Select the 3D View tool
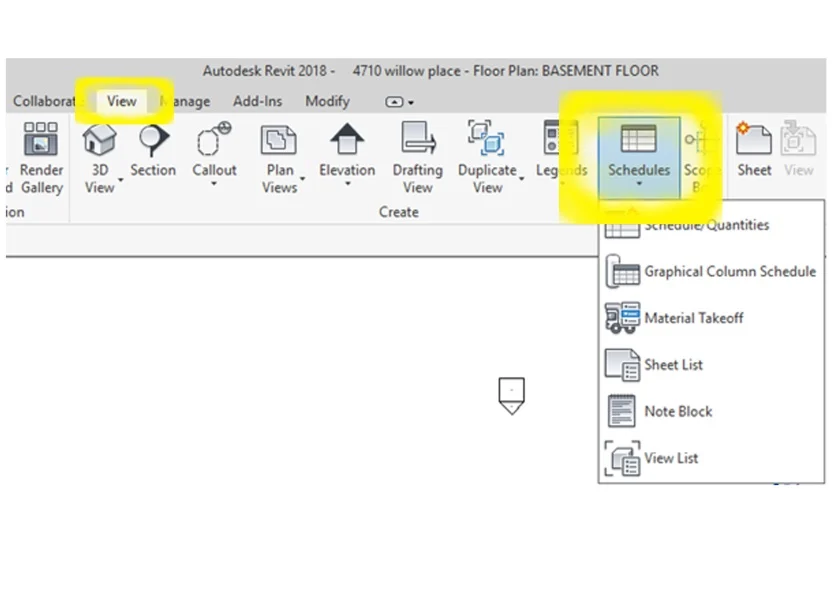Screen dimensions: 839x607 (99, 150)
